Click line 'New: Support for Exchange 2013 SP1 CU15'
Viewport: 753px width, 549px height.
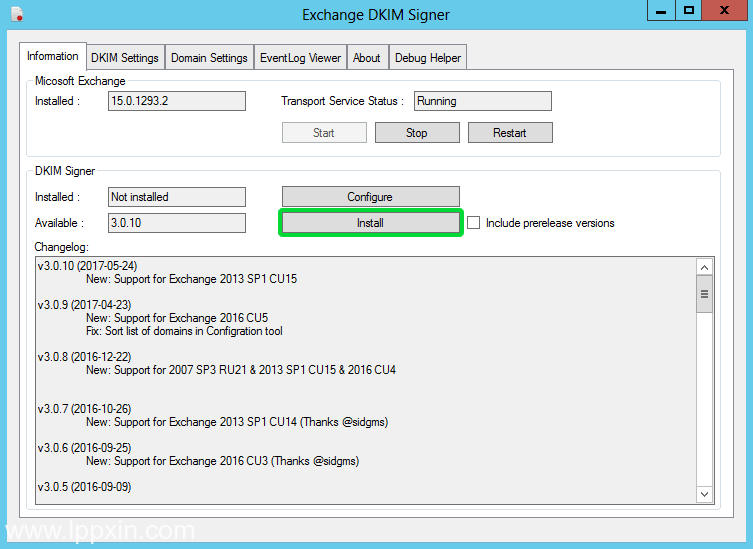click(192, 279)
